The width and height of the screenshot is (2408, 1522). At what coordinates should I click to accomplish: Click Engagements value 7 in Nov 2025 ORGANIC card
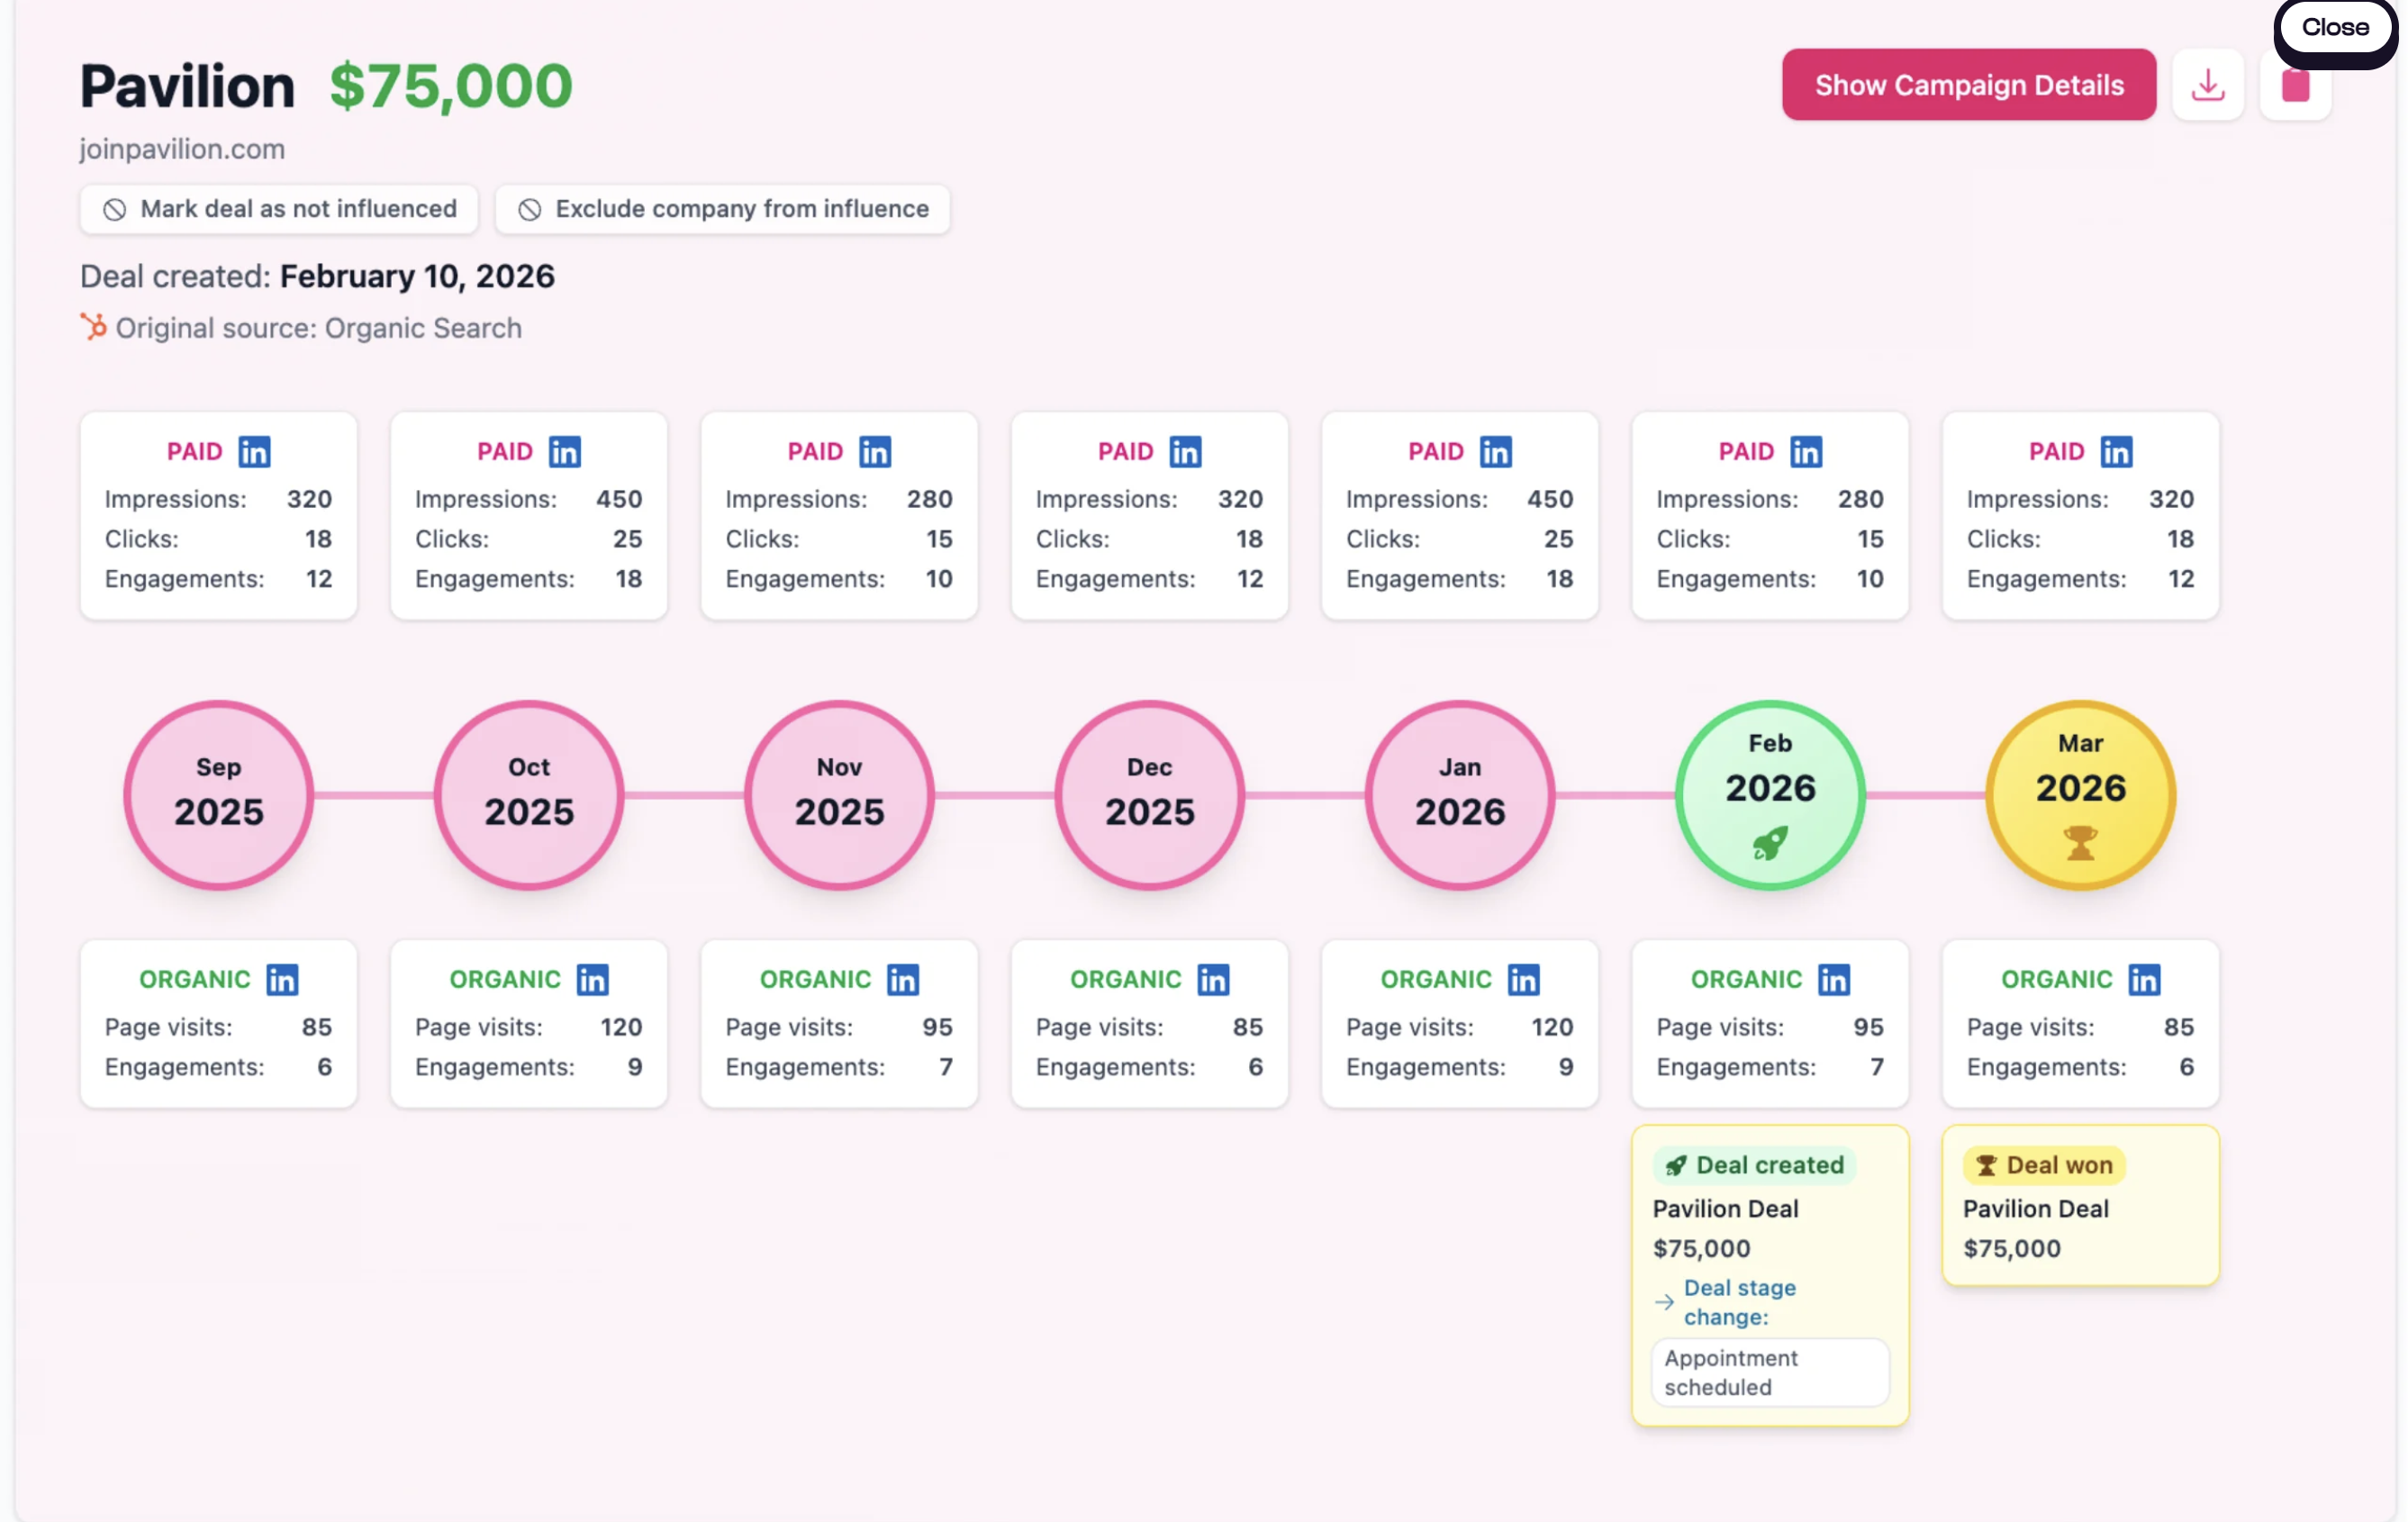[x=946, y=1067]
